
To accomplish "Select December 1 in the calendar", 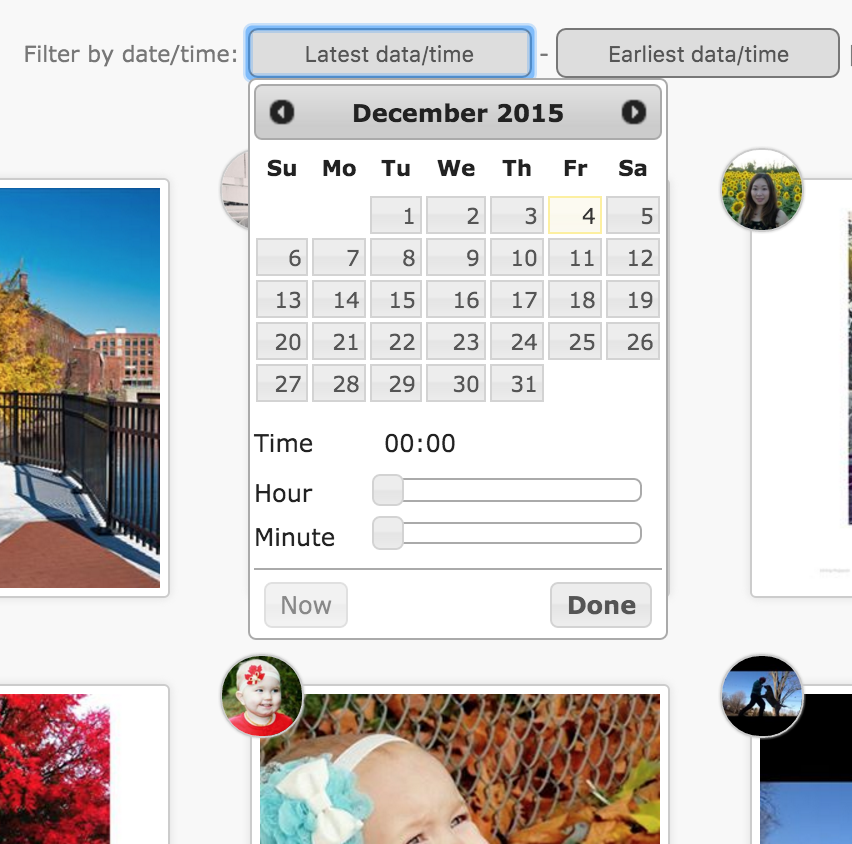I will 397,215.
